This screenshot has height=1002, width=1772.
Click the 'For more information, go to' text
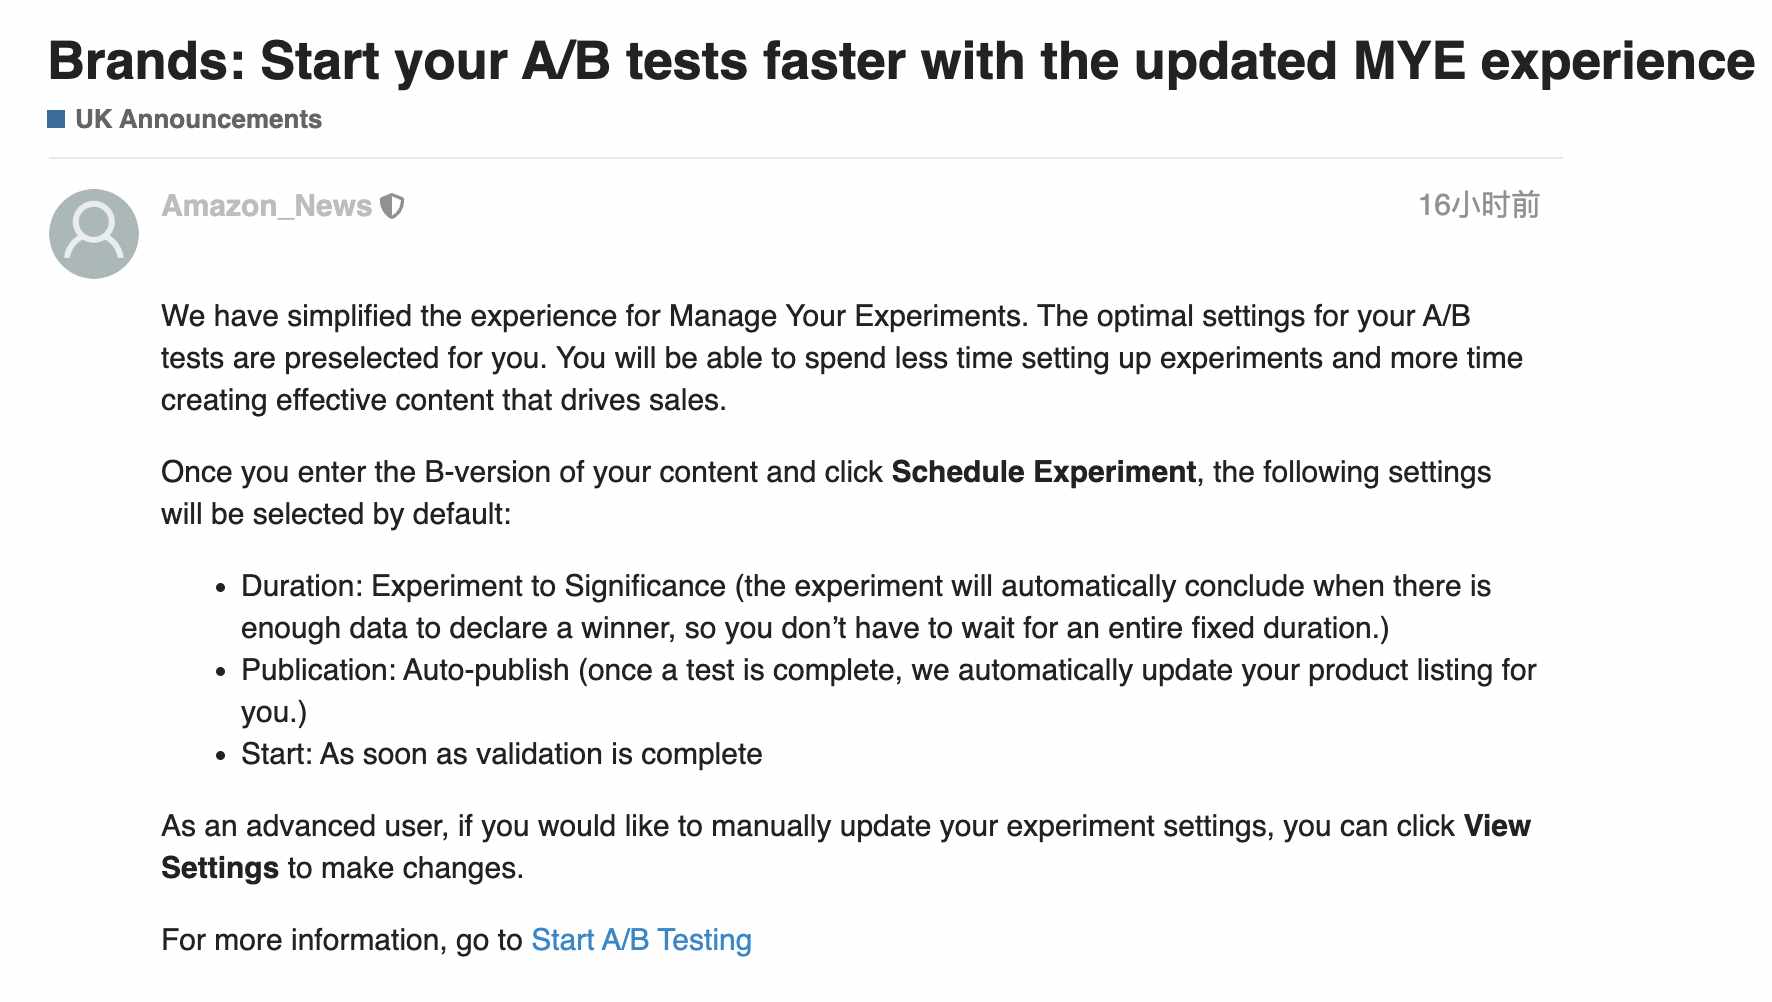pyautogui.click(x=342, y=940)
